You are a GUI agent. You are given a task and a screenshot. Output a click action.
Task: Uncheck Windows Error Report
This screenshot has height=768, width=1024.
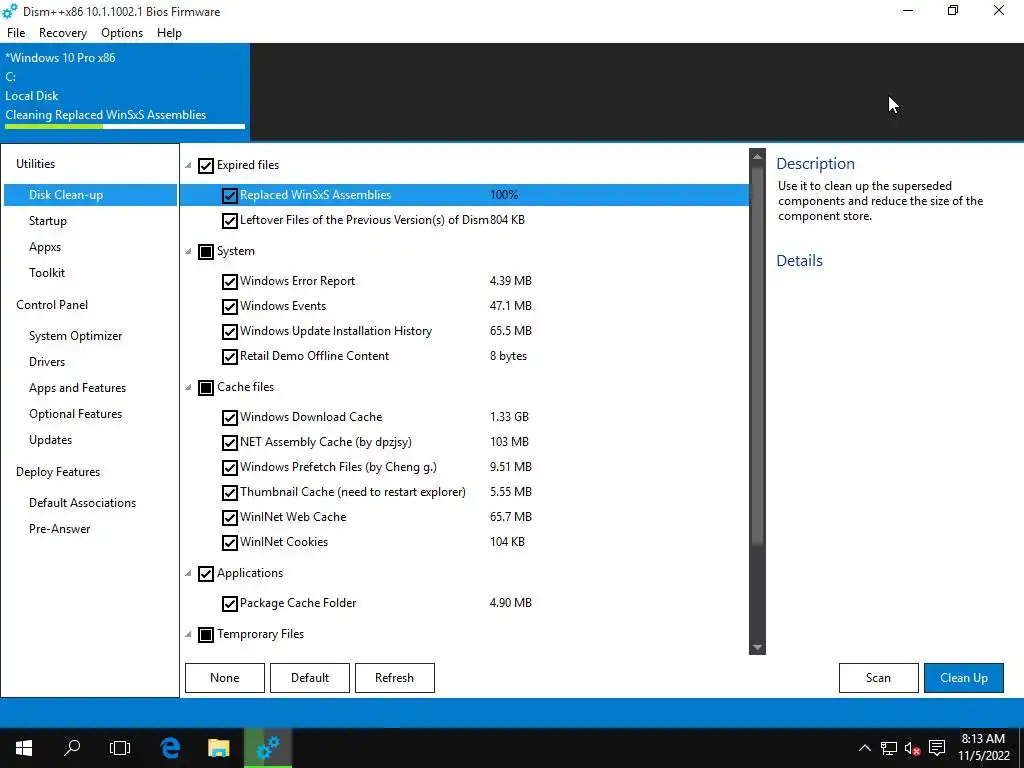click(x=229, y=281)
